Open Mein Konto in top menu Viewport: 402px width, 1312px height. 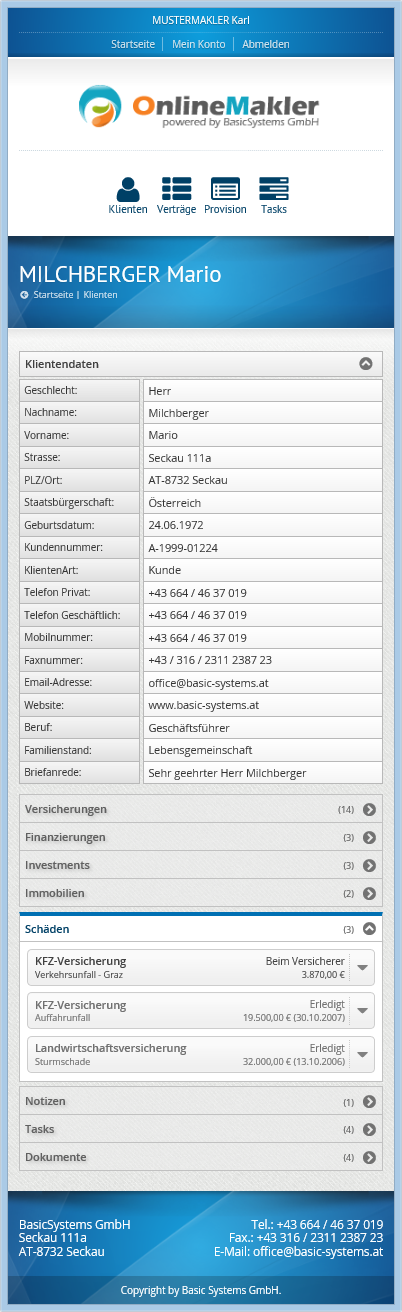(198, 44)
